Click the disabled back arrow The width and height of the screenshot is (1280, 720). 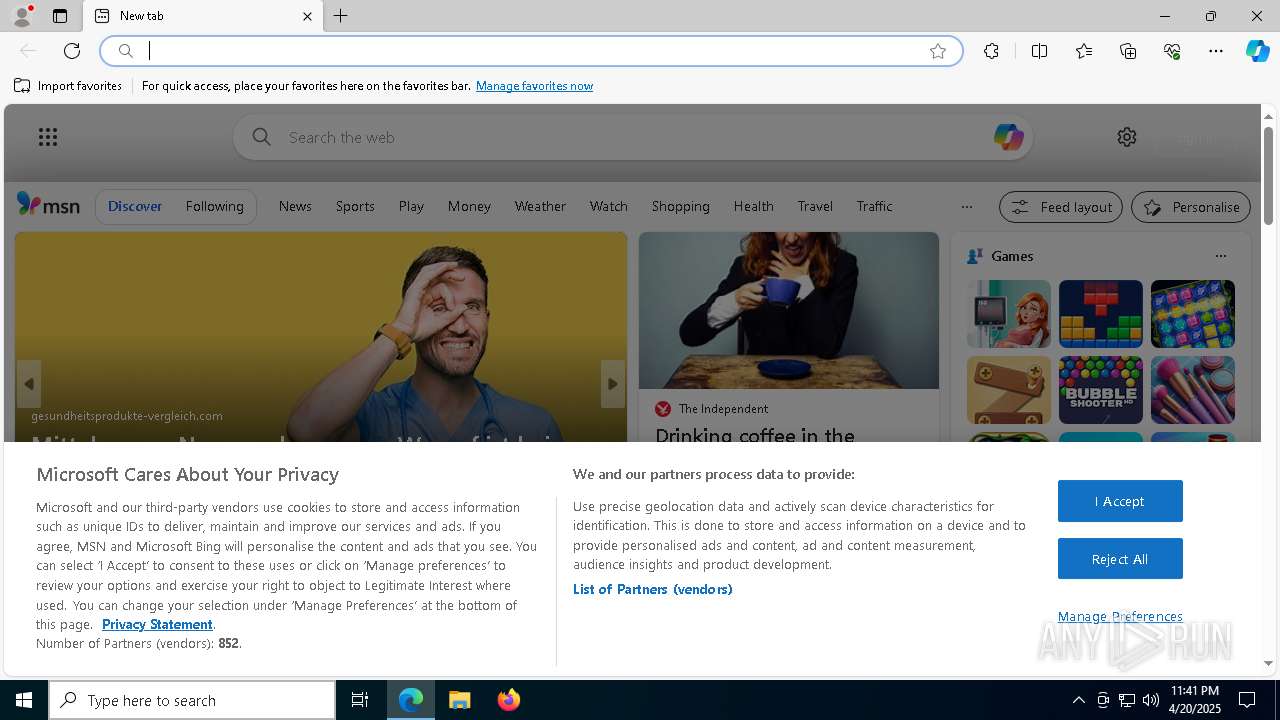(x=28, y=51)
